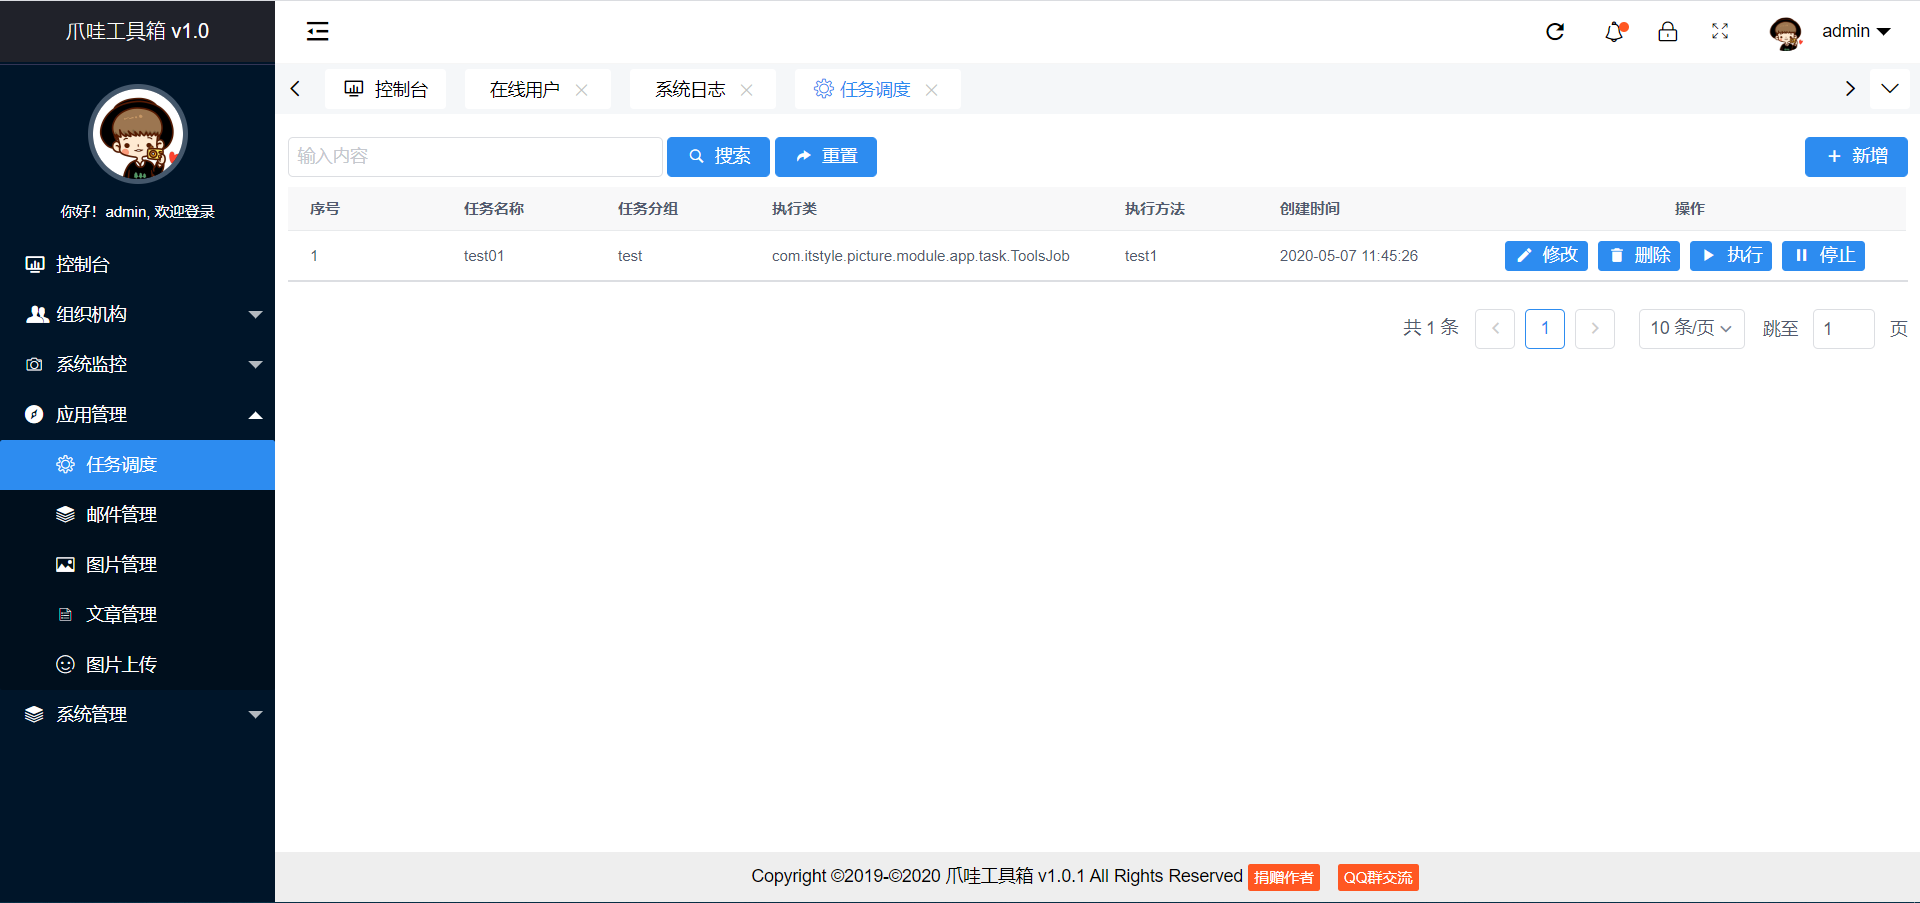Switch to the 在线用户 tab
1920x903 pixels.
point(524,90)
